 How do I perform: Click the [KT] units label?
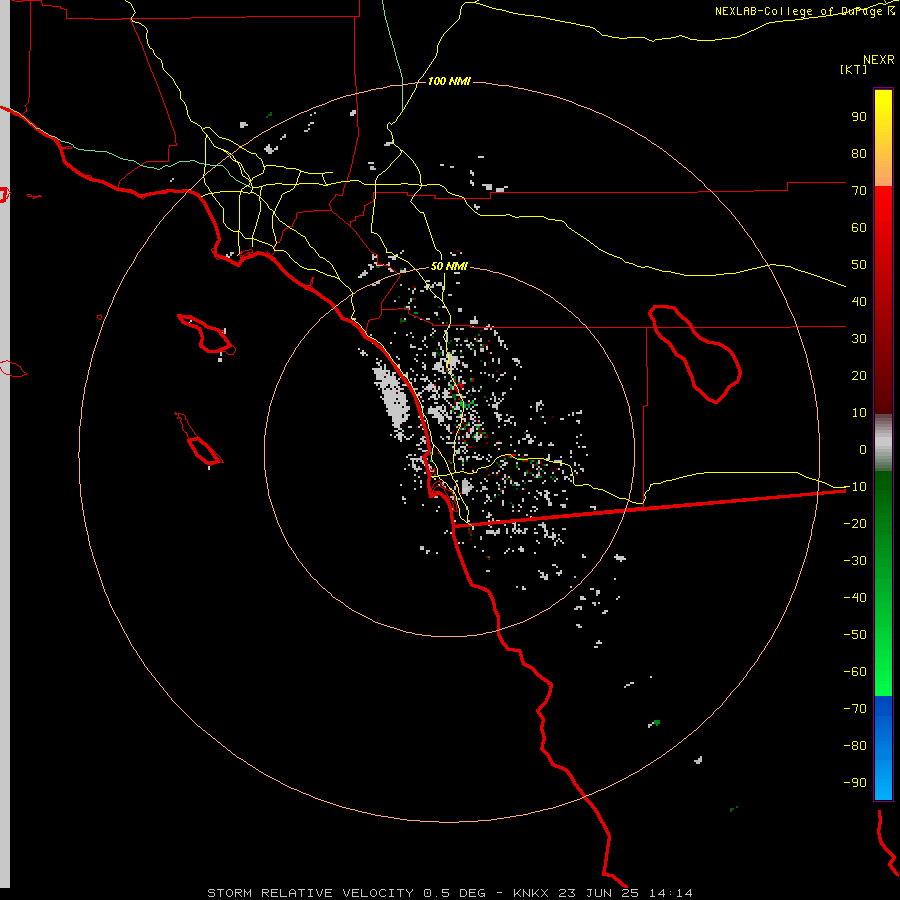pos(854,69)
